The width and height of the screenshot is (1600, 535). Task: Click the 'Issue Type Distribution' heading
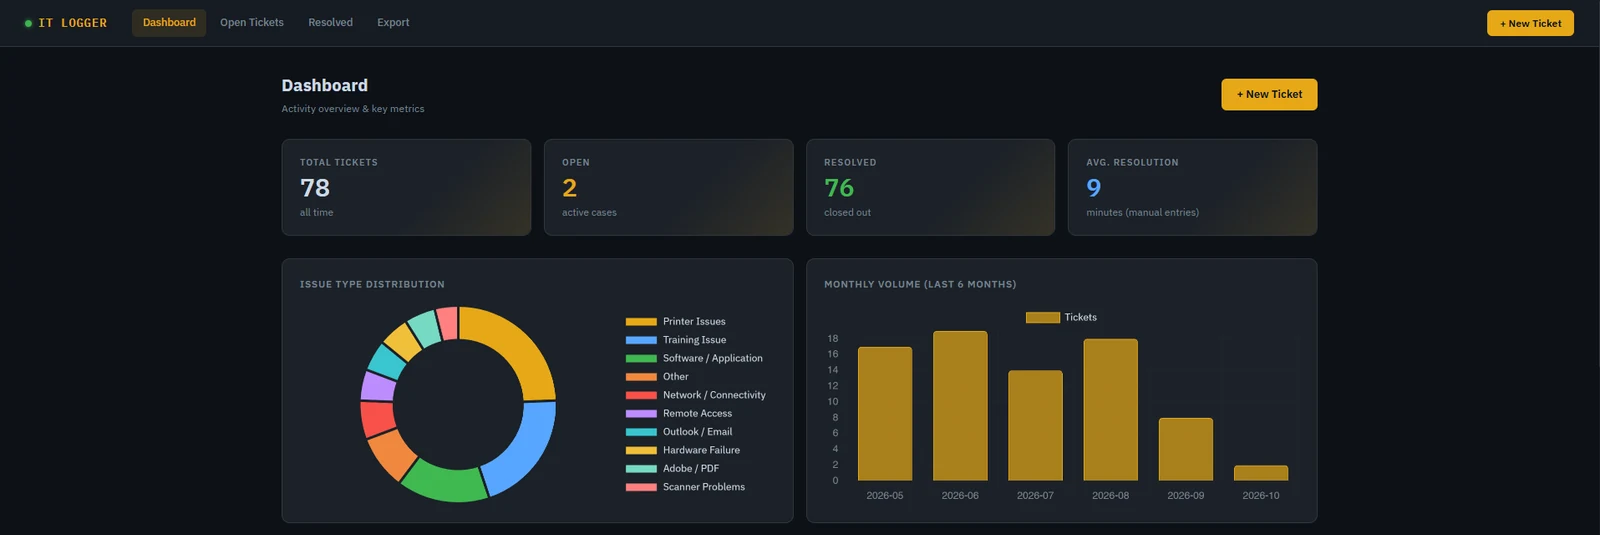372,285
